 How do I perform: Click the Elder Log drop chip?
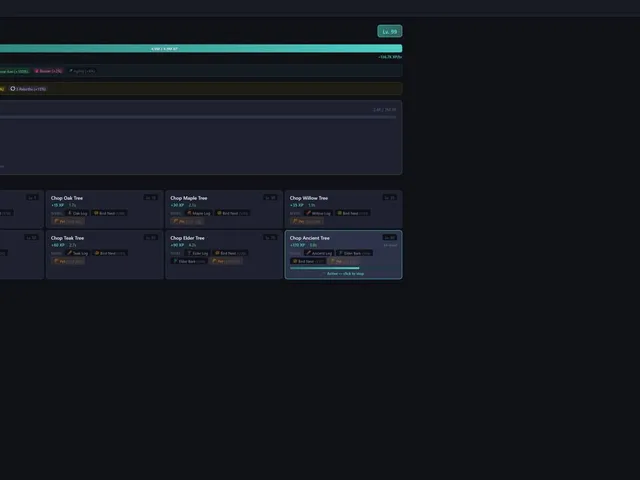point(198,253)
